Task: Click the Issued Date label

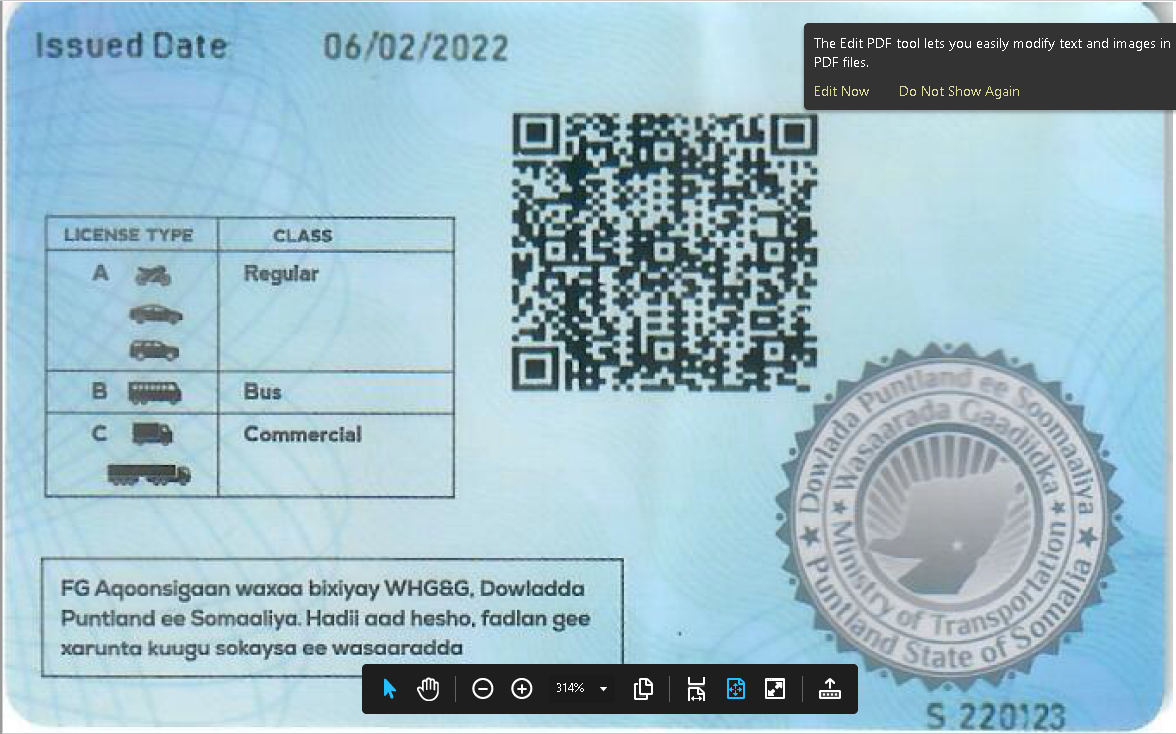Action: point(131,46)
